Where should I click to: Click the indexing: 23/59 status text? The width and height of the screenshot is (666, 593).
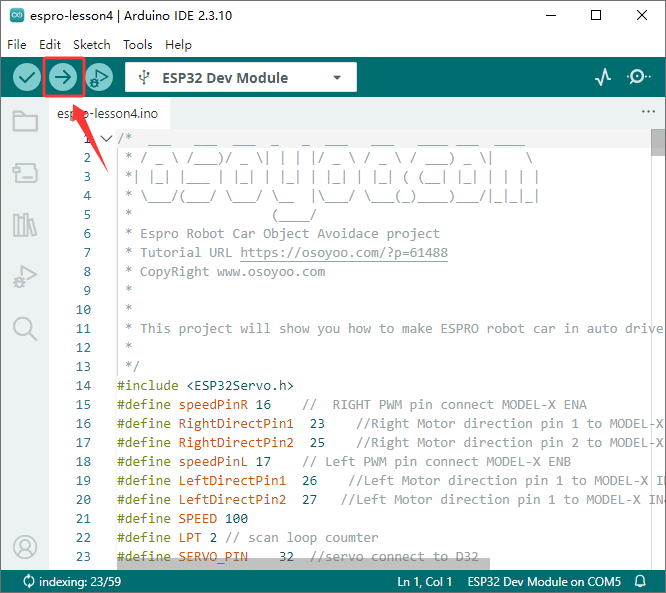click(x=80, y=582)
